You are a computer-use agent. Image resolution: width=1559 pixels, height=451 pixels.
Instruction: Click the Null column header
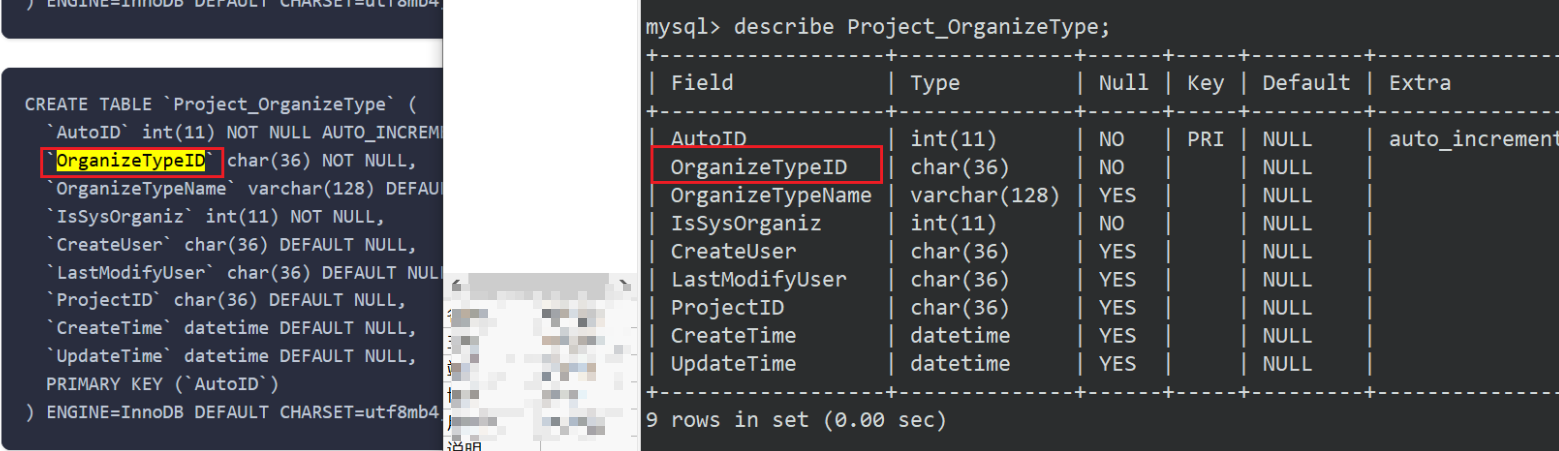(x=1123, y=83)
